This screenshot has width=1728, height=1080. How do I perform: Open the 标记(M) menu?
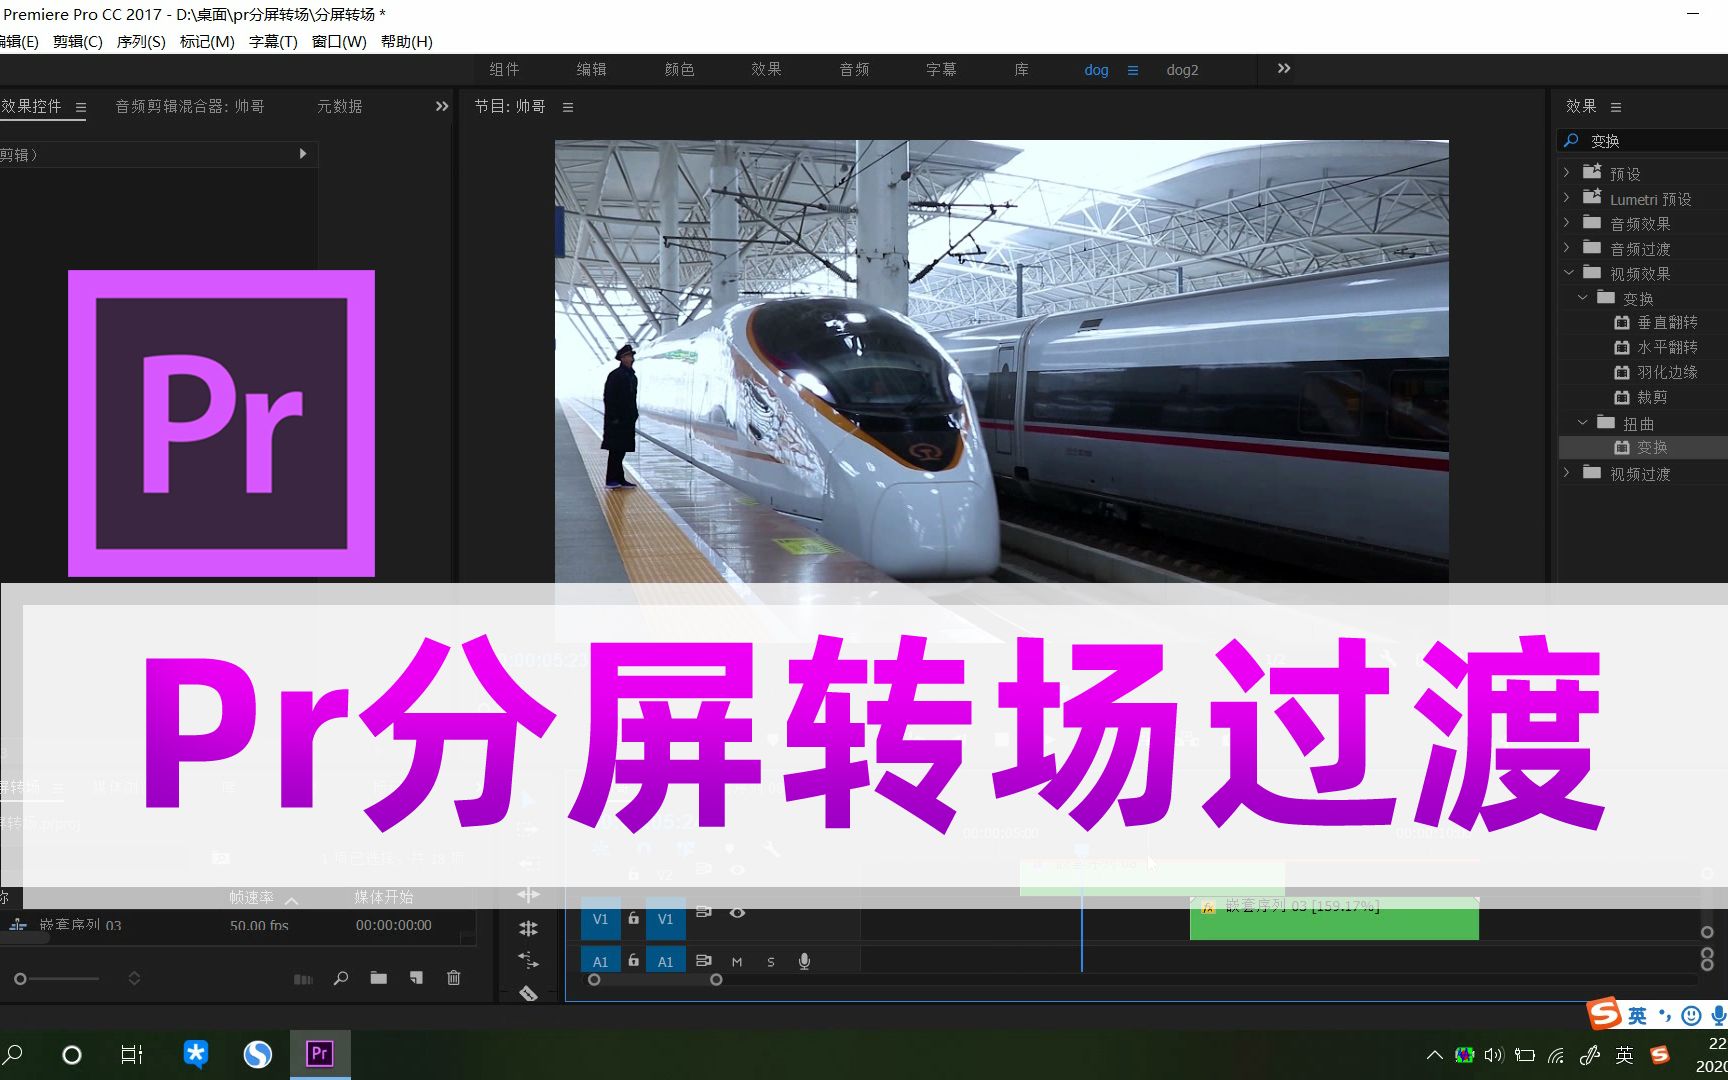tap(207, 41)
